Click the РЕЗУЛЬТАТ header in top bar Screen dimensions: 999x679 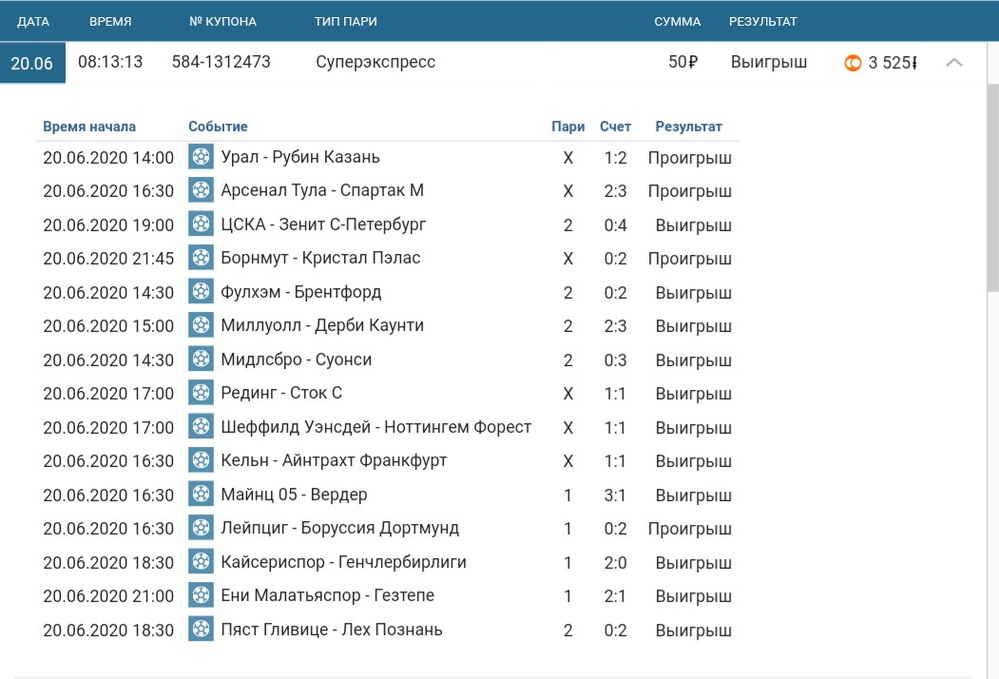762,21
